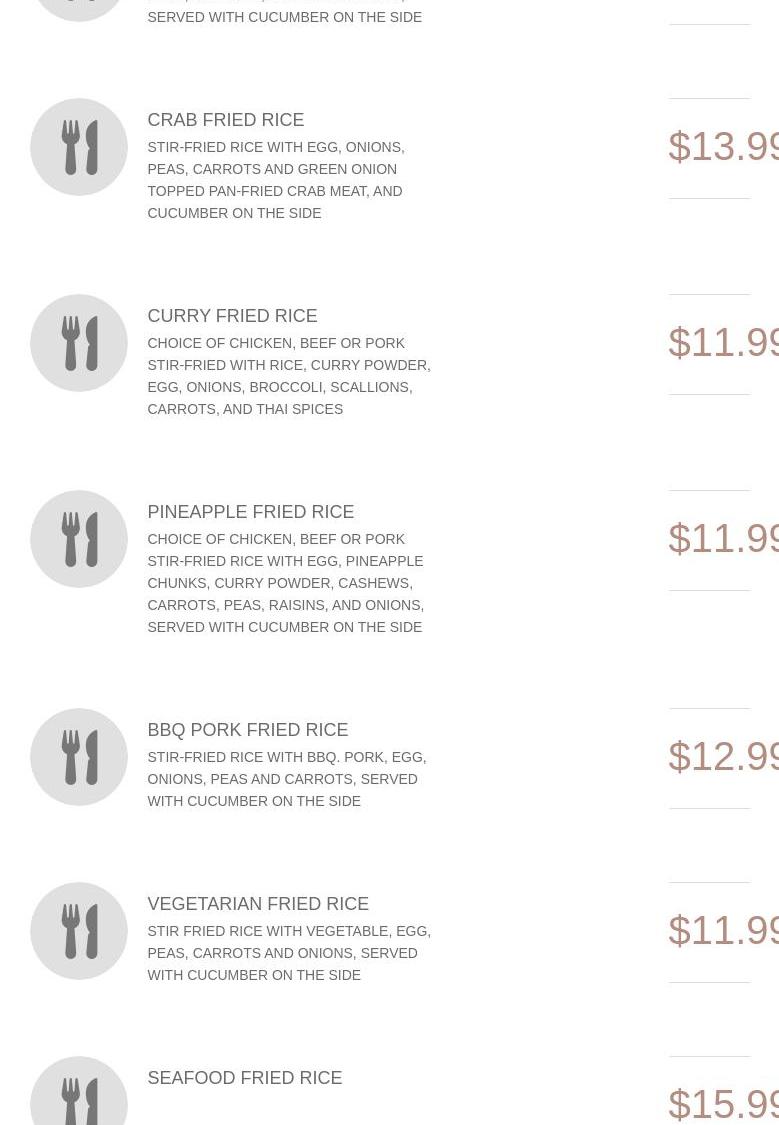Open the Crab Fried Rice title
The image size is (779, 1125).
225,120
